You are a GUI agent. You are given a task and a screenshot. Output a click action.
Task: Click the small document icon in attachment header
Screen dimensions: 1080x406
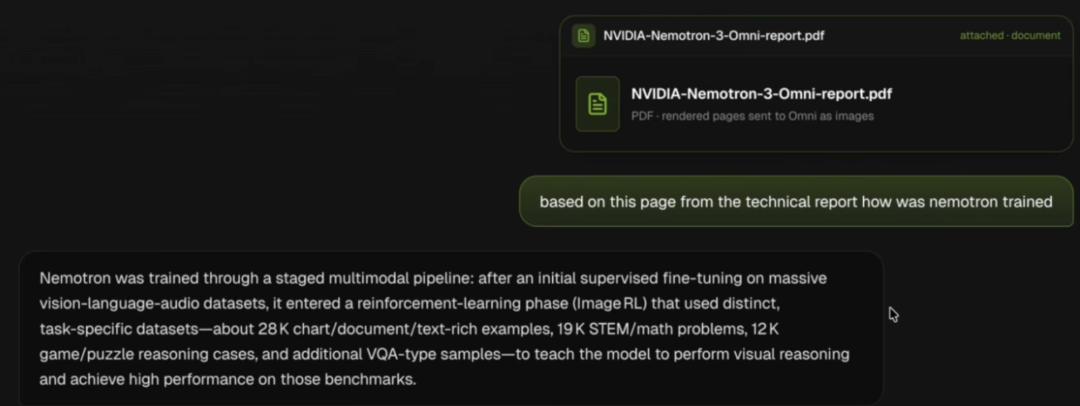pyautogui.click(x=583, y=36)
